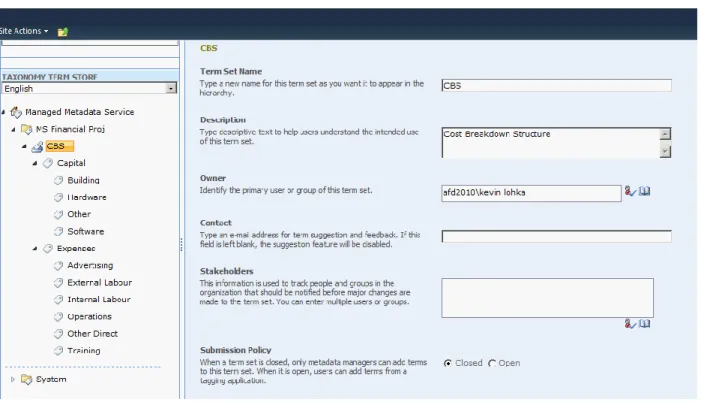Select the System group label
Image resolution: width=701 pixels, height=402 pixels.
(51, 379)
